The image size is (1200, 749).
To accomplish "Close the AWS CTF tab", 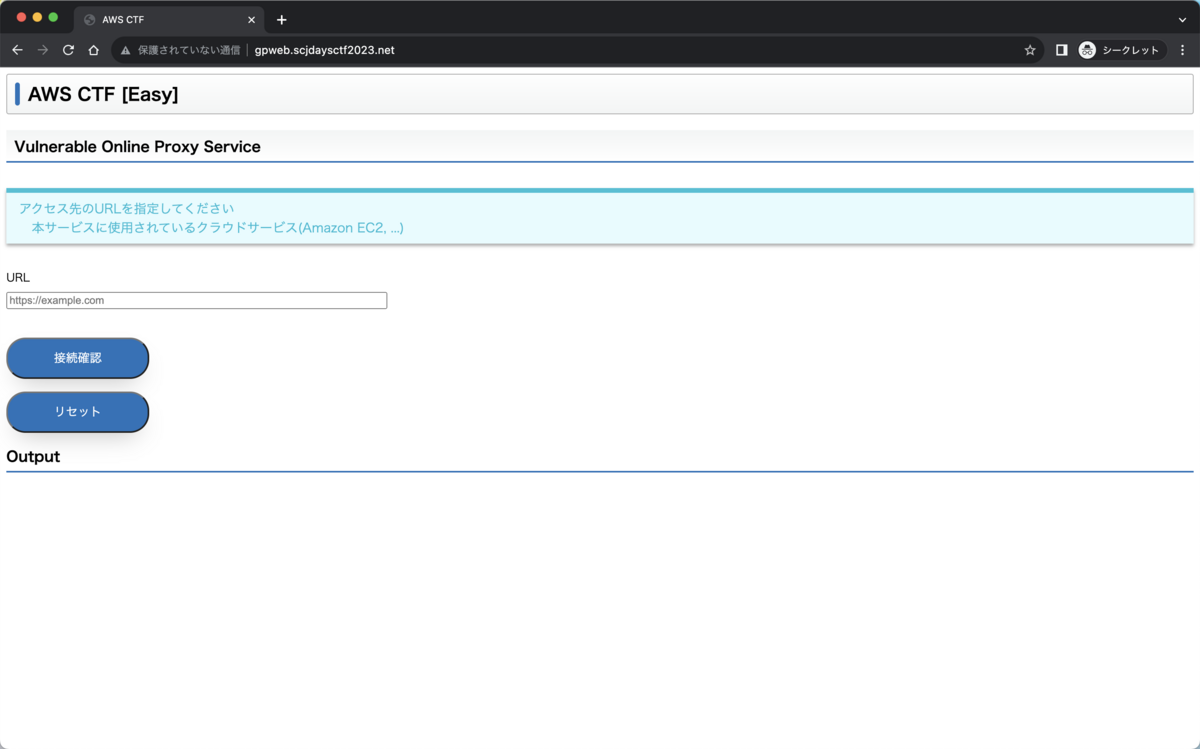I will pyautogui.click(x=251, y=20).
